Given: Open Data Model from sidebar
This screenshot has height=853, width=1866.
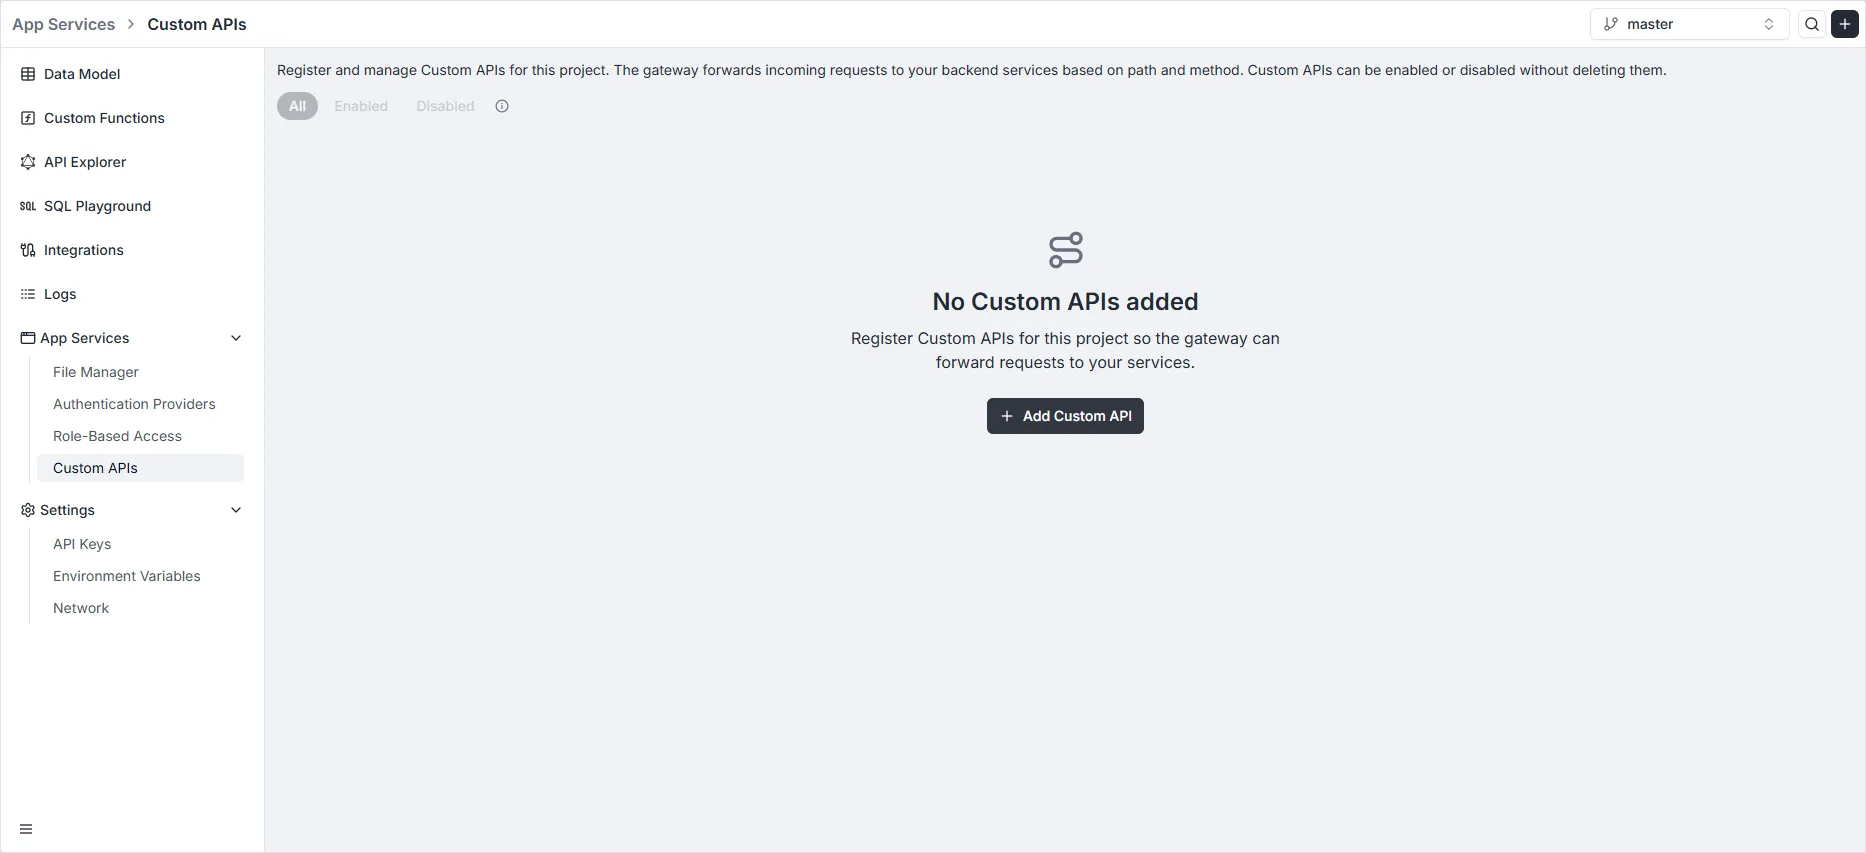Looking at the screenshot, I should tap(82, 74).
